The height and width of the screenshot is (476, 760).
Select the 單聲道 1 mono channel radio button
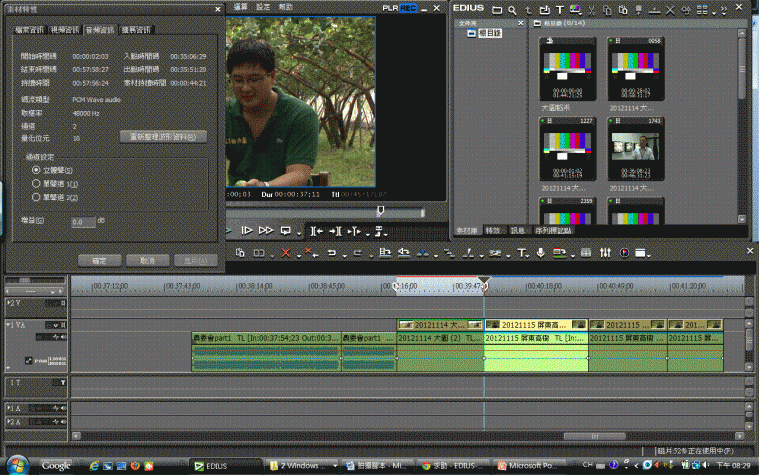[36, 184]
